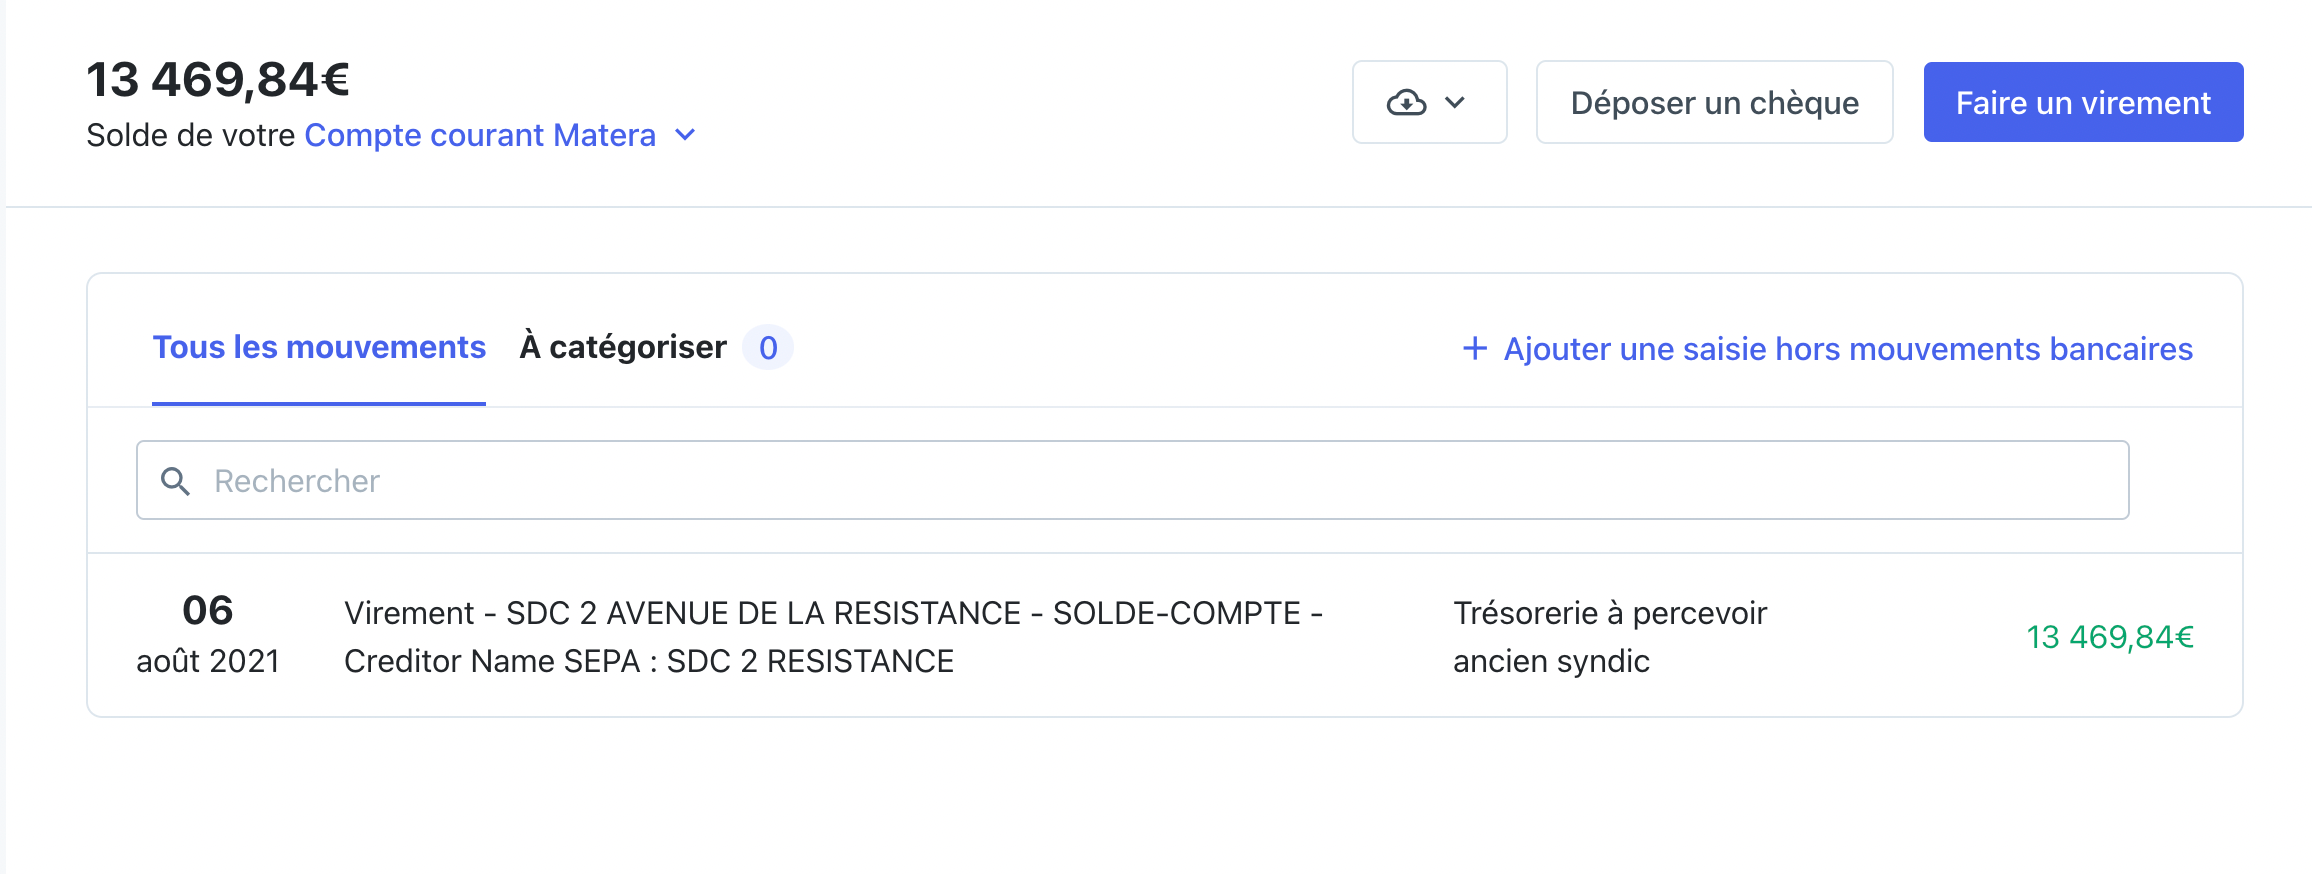Click Faire un virement button
This screenshot has height=874, width=2312.
[x=2083, y=102]
